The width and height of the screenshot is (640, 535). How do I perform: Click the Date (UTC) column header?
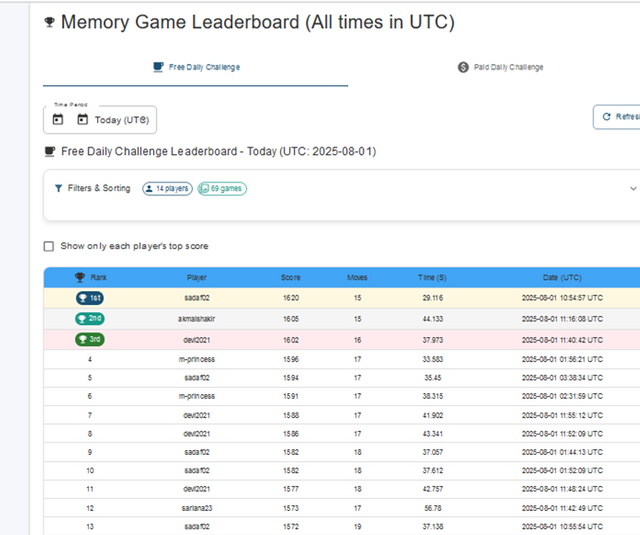[562, 277]
